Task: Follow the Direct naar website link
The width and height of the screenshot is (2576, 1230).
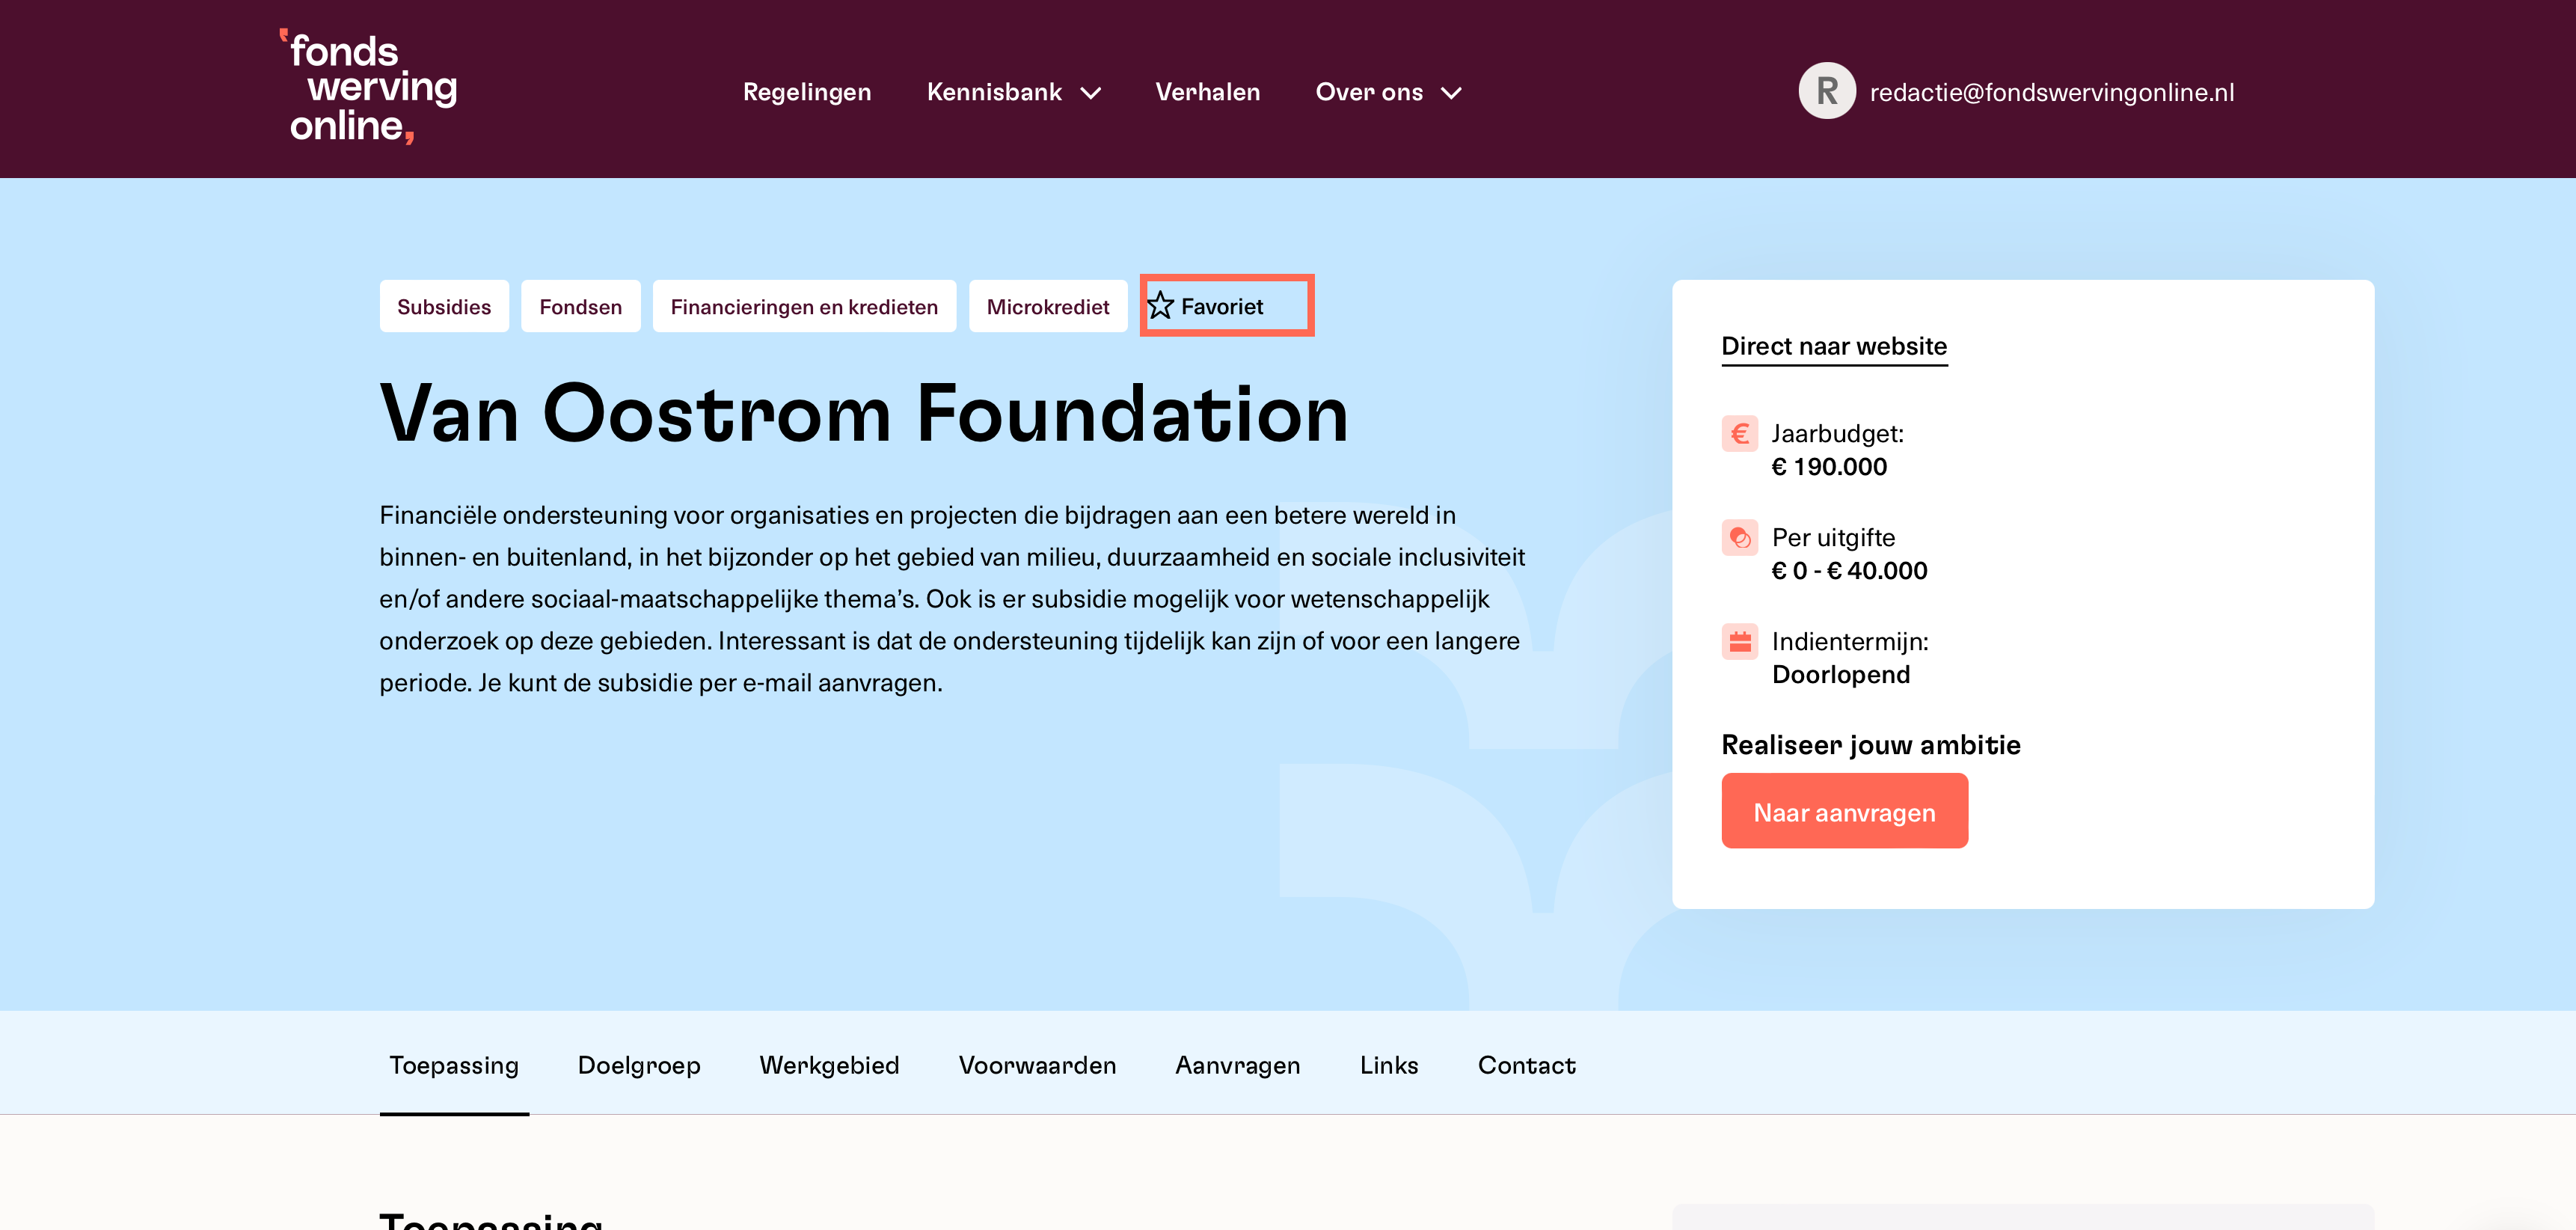Action: point(1834,347)
